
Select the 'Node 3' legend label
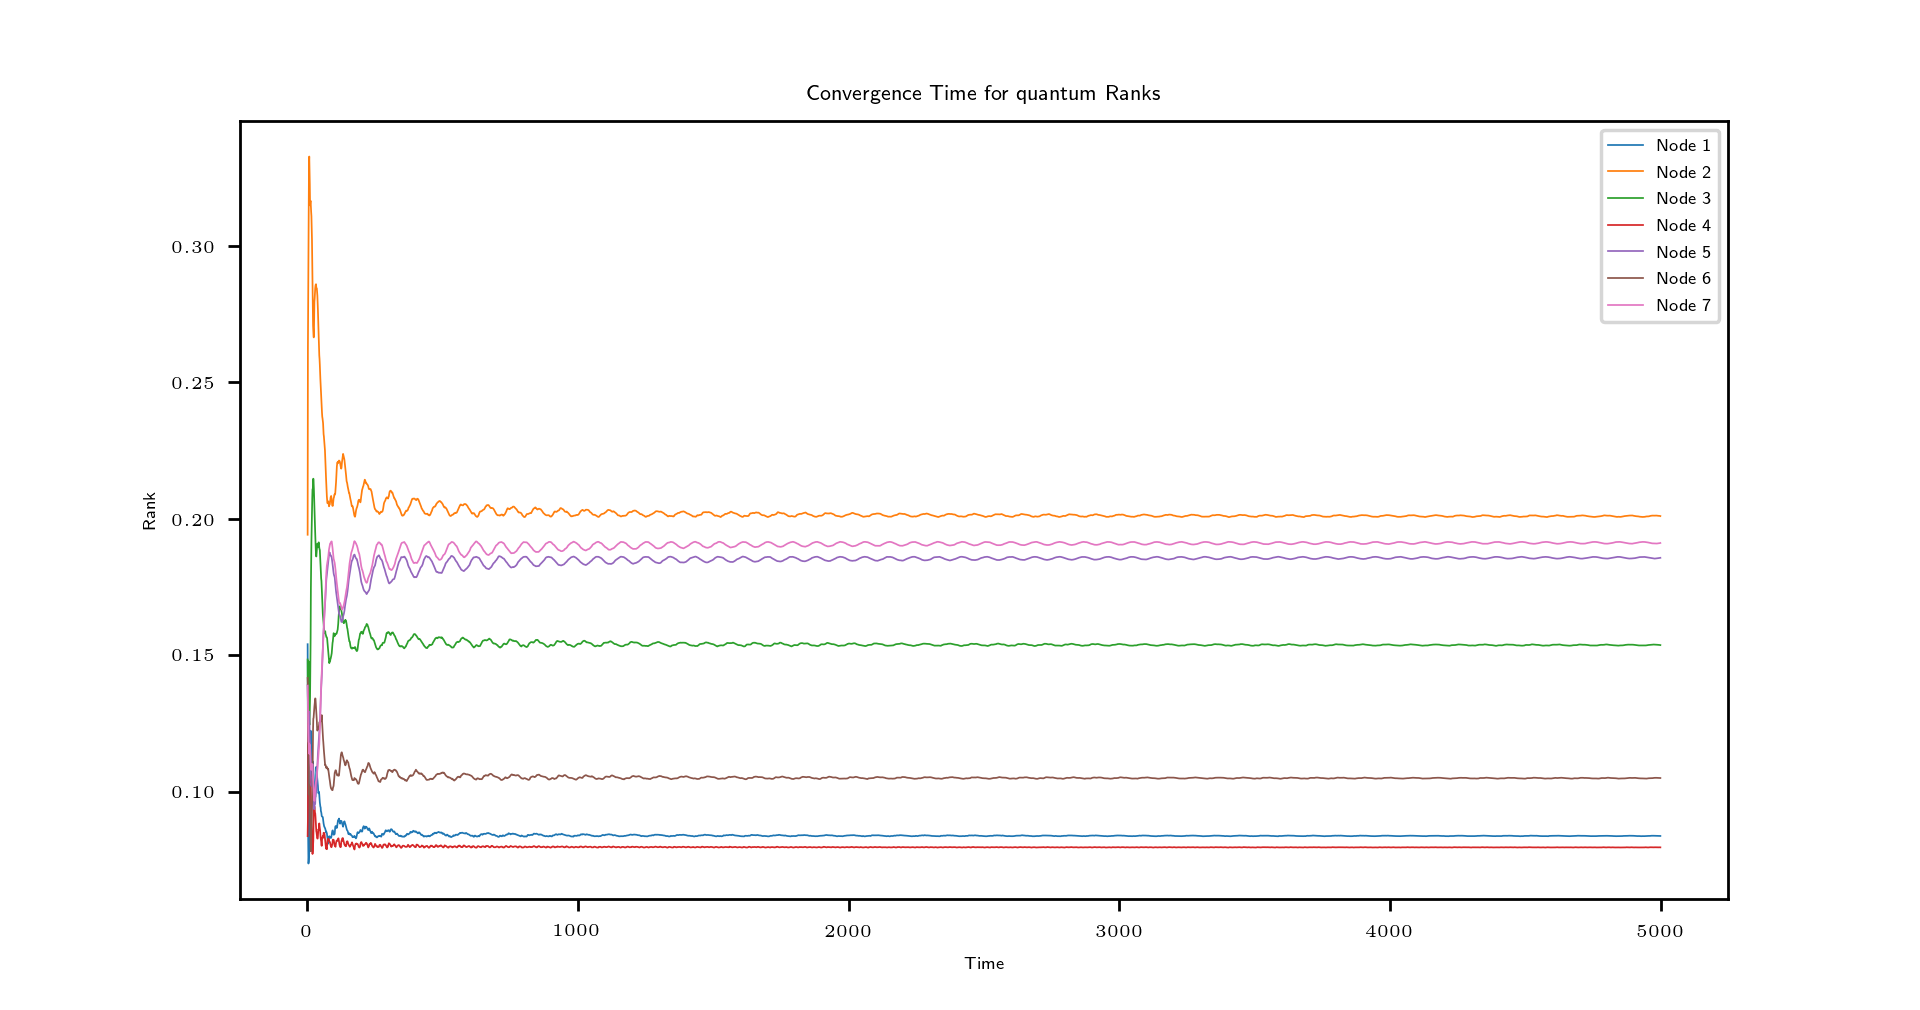point(1683,199)
